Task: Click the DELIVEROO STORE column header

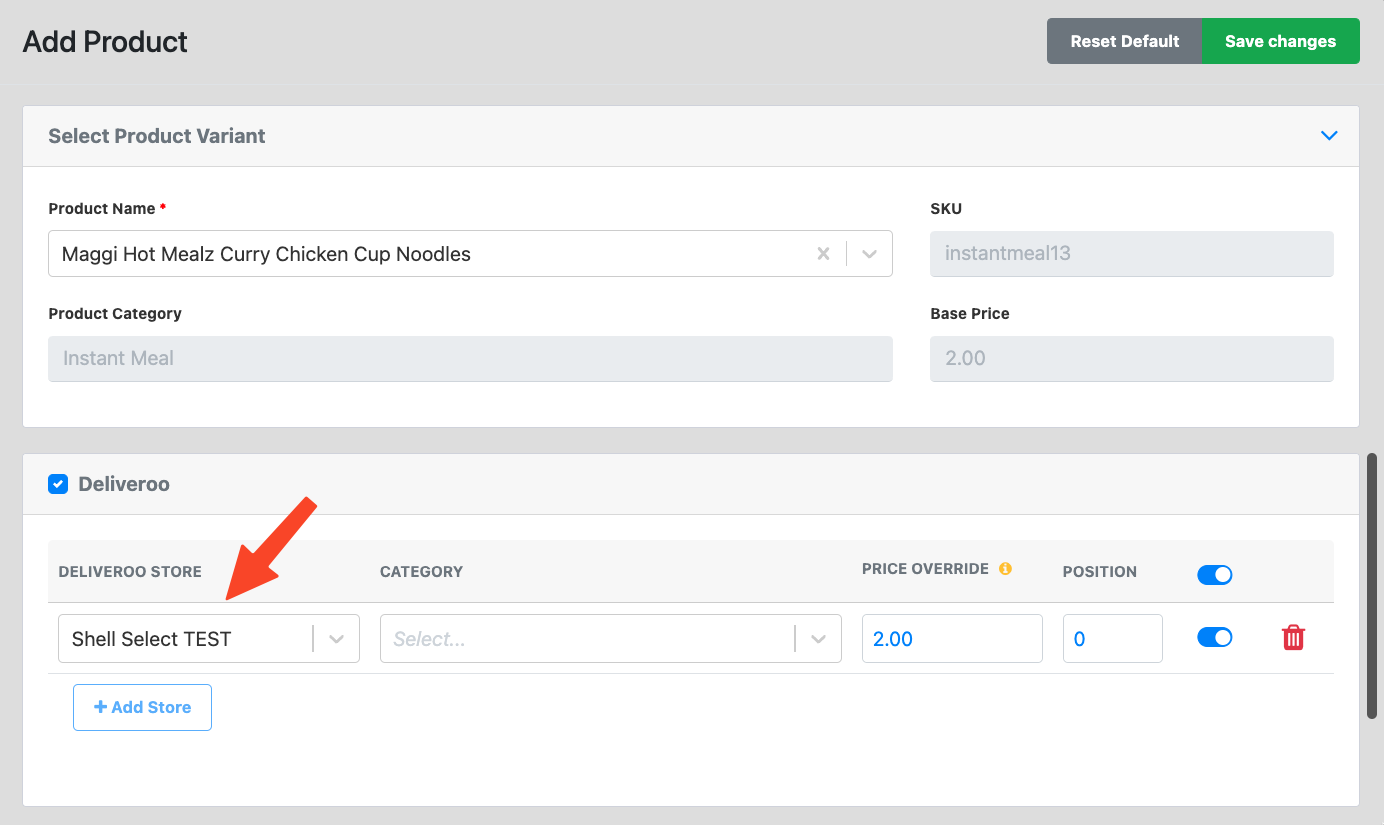Action: pos(130,572)
